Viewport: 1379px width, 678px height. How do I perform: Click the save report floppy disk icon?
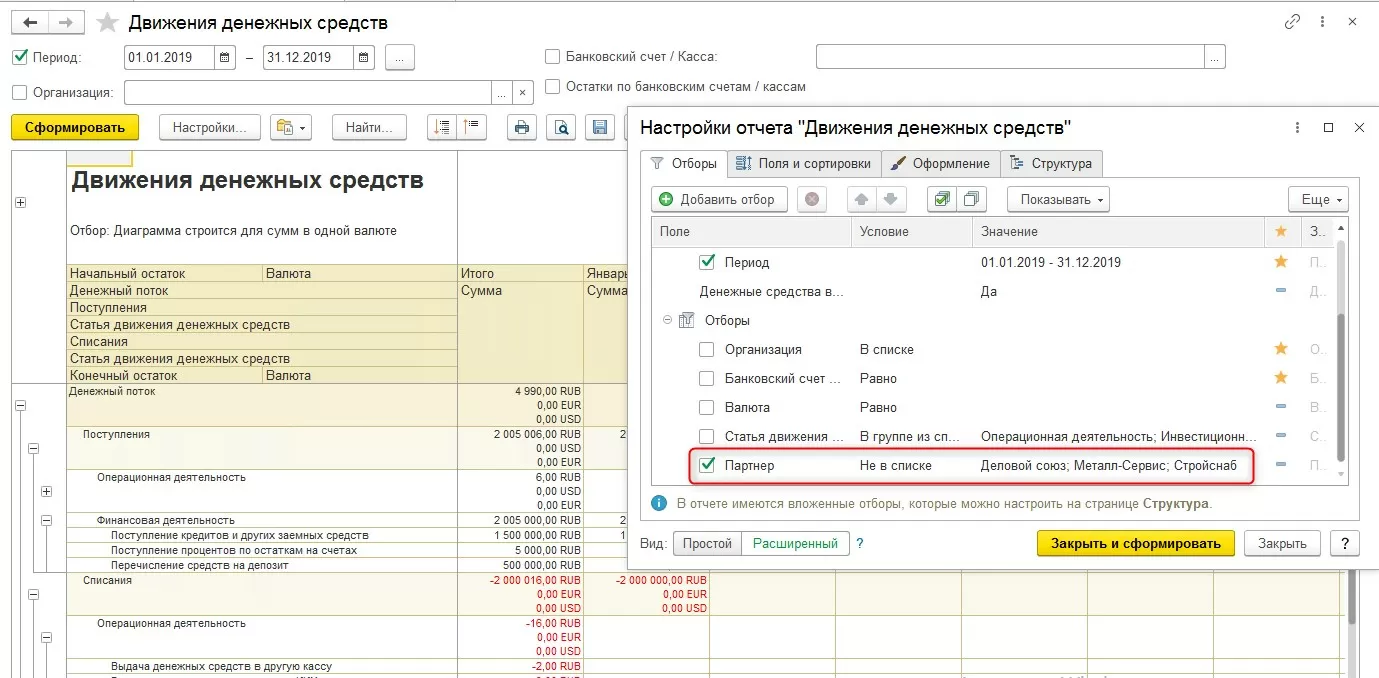tap(600, 127)
